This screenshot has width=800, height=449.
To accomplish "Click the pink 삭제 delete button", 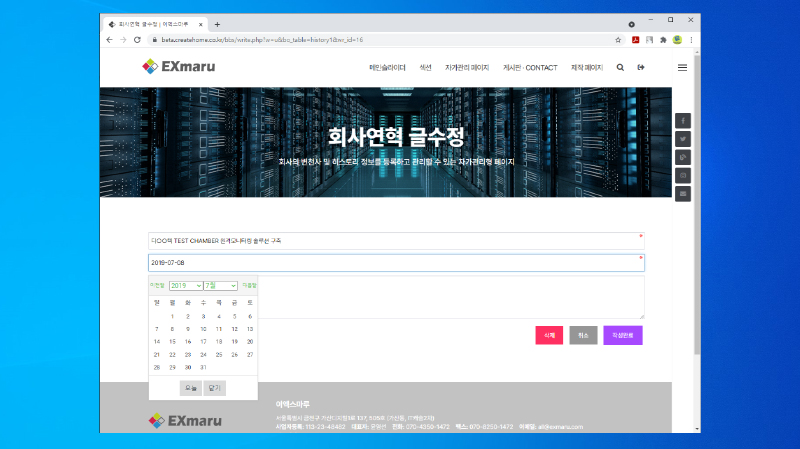I will 549,335.
